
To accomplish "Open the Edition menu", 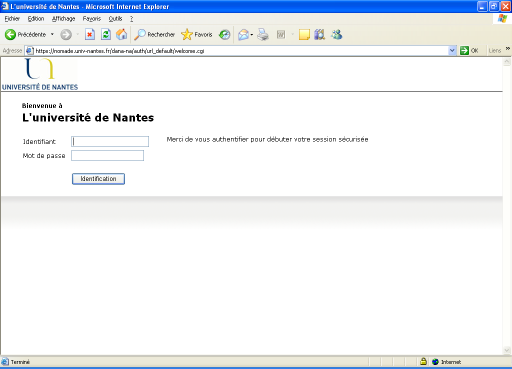I will point(36,19).
